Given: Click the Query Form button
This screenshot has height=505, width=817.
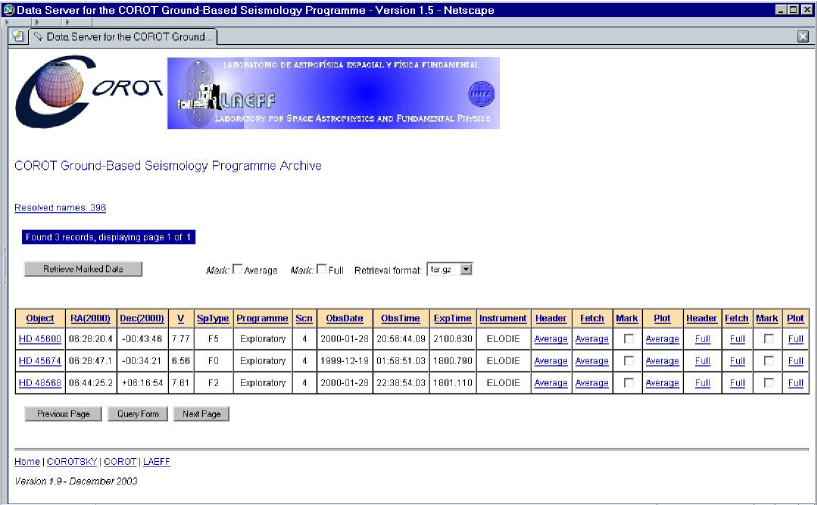Looking at the screenshot, I should [x=138, y=414].
